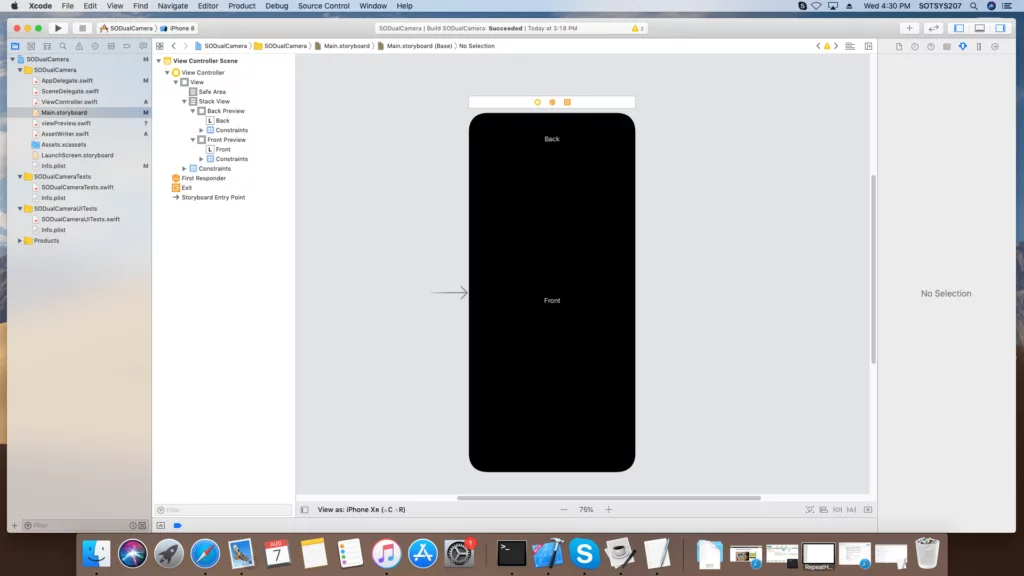This screenshot has height=576, width=1024.
Task: Switch to the Size inspector
Action: [979, 46]
